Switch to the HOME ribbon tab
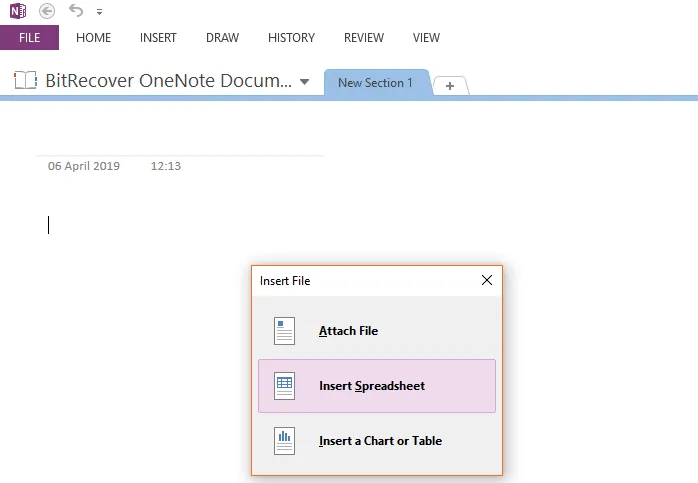Viewport: 698px width, 483px height. pyautogui.click(x=93, y=38)
